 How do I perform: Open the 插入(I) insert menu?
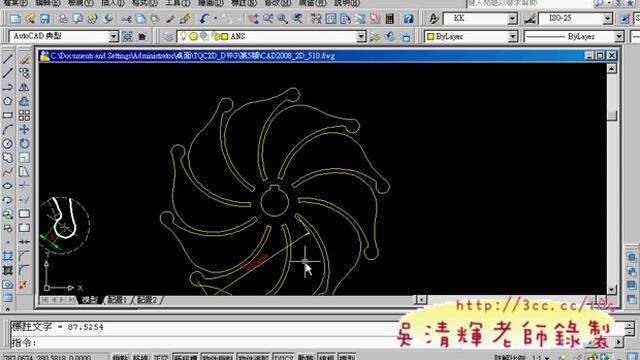(113, 3)
